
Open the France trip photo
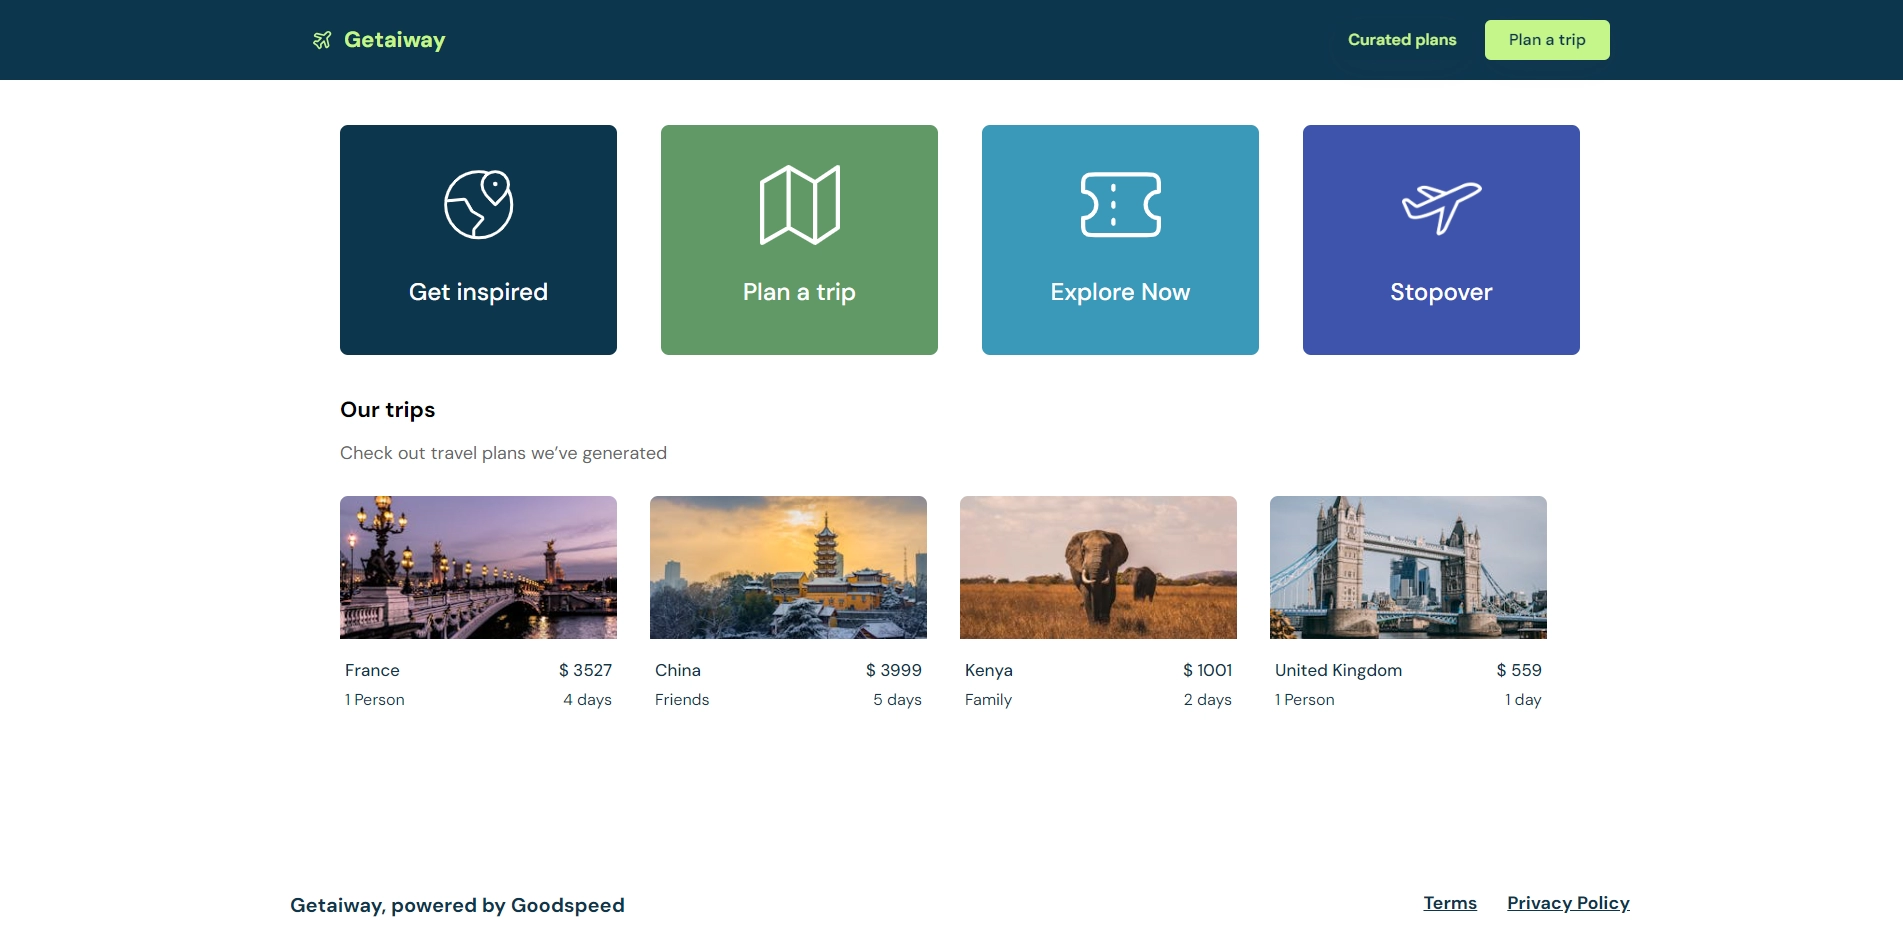point(478,567)
